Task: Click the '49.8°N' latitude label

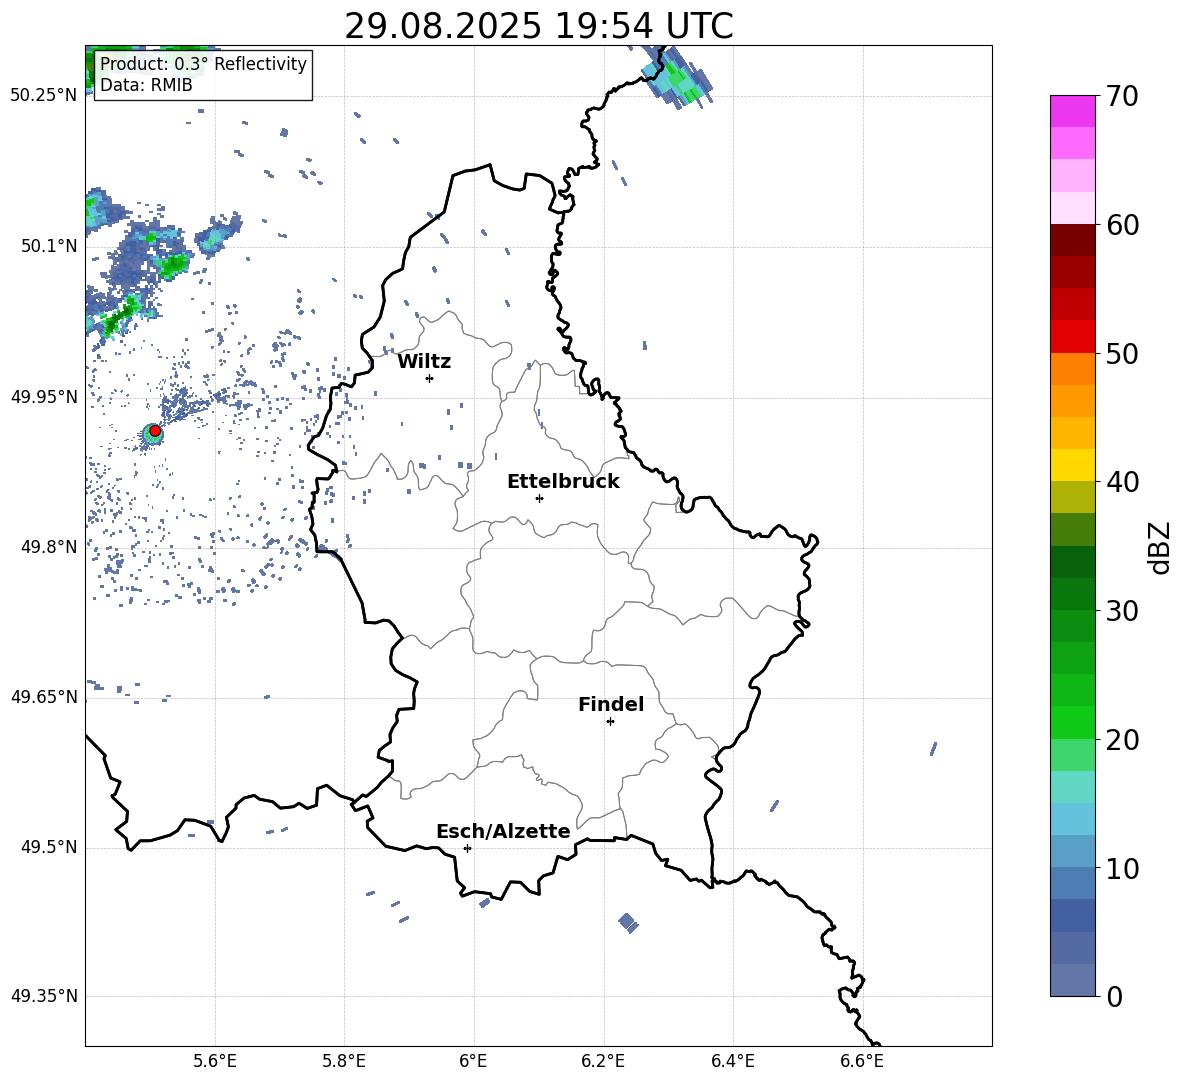Action: pyautogui.click(x=48, y=547)
